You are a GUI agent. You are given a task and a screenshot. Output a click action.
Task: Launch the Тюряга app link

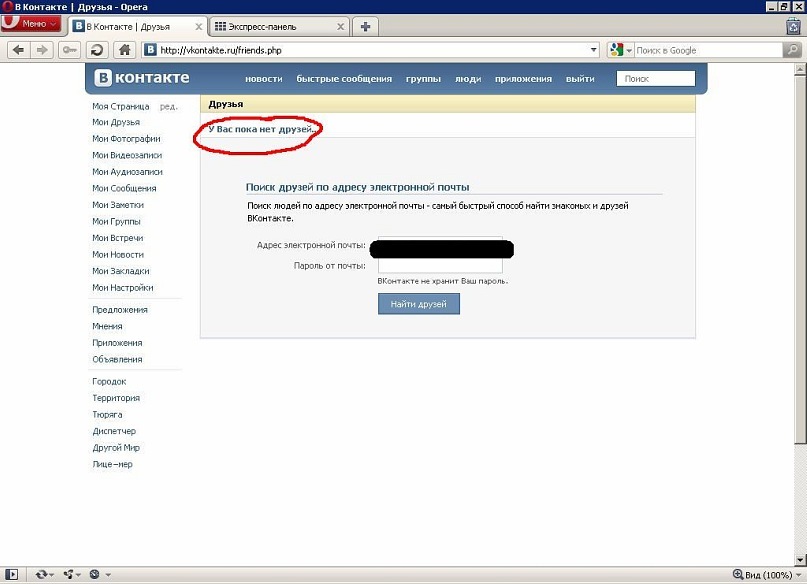coord(107,415)
